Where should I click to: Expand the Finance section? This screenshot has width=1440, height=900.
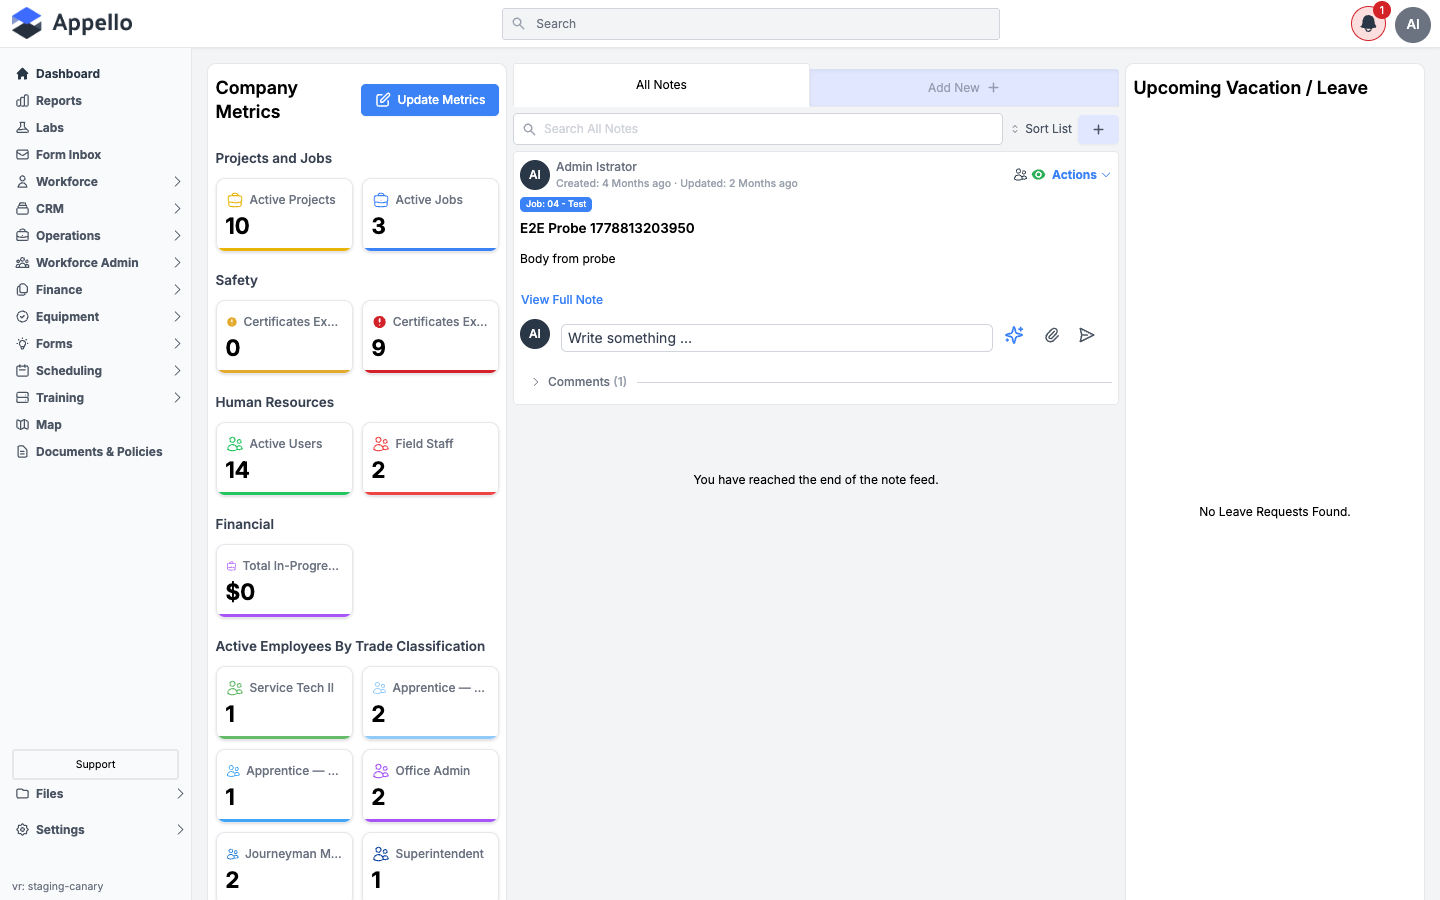click(x=98, y=290)
